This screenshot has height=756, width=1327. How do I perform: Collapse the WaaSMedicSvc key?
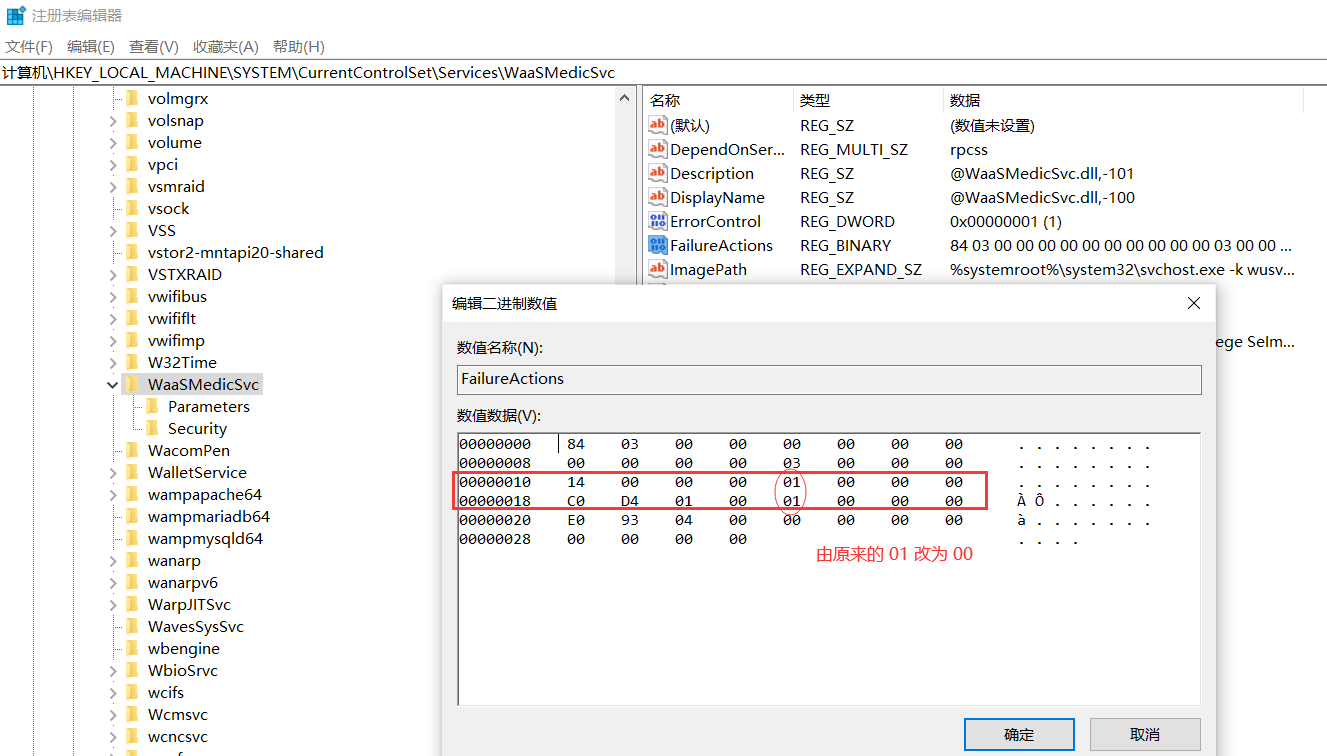pos(113,385)
